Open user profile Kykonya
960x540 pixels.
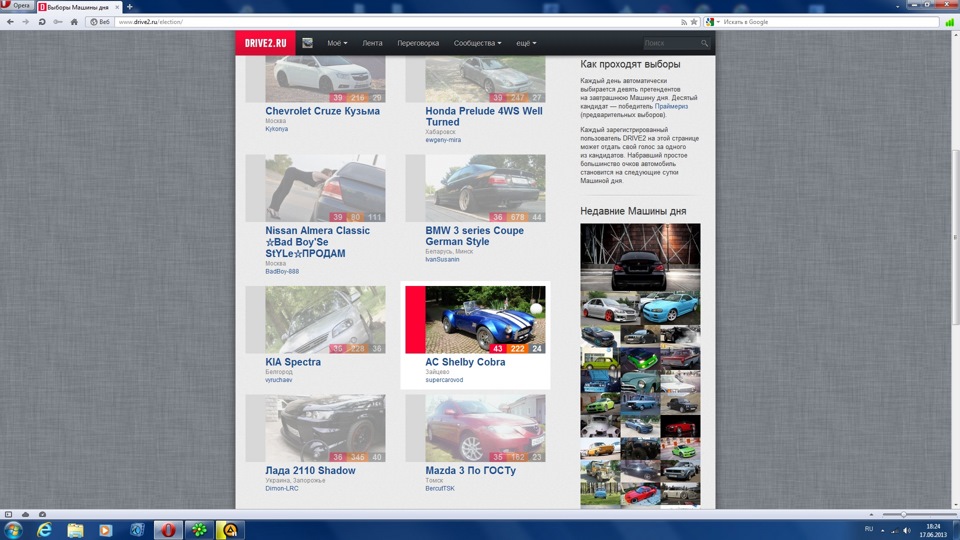(276, 129)
